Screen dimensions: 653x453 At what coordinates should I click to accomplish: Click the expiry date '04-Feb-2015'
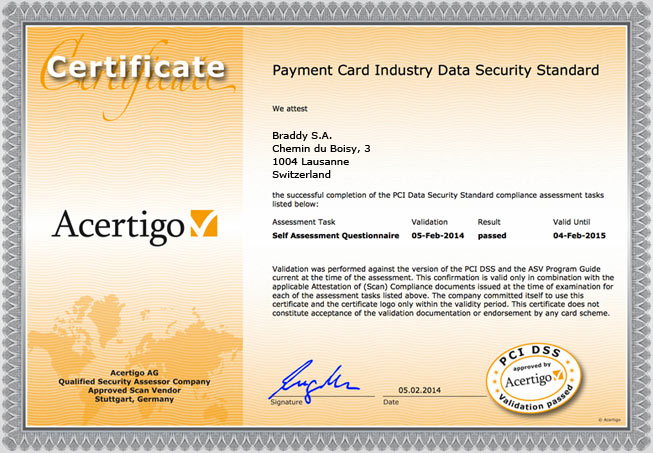pyautogui.click(x=579, y=236)
